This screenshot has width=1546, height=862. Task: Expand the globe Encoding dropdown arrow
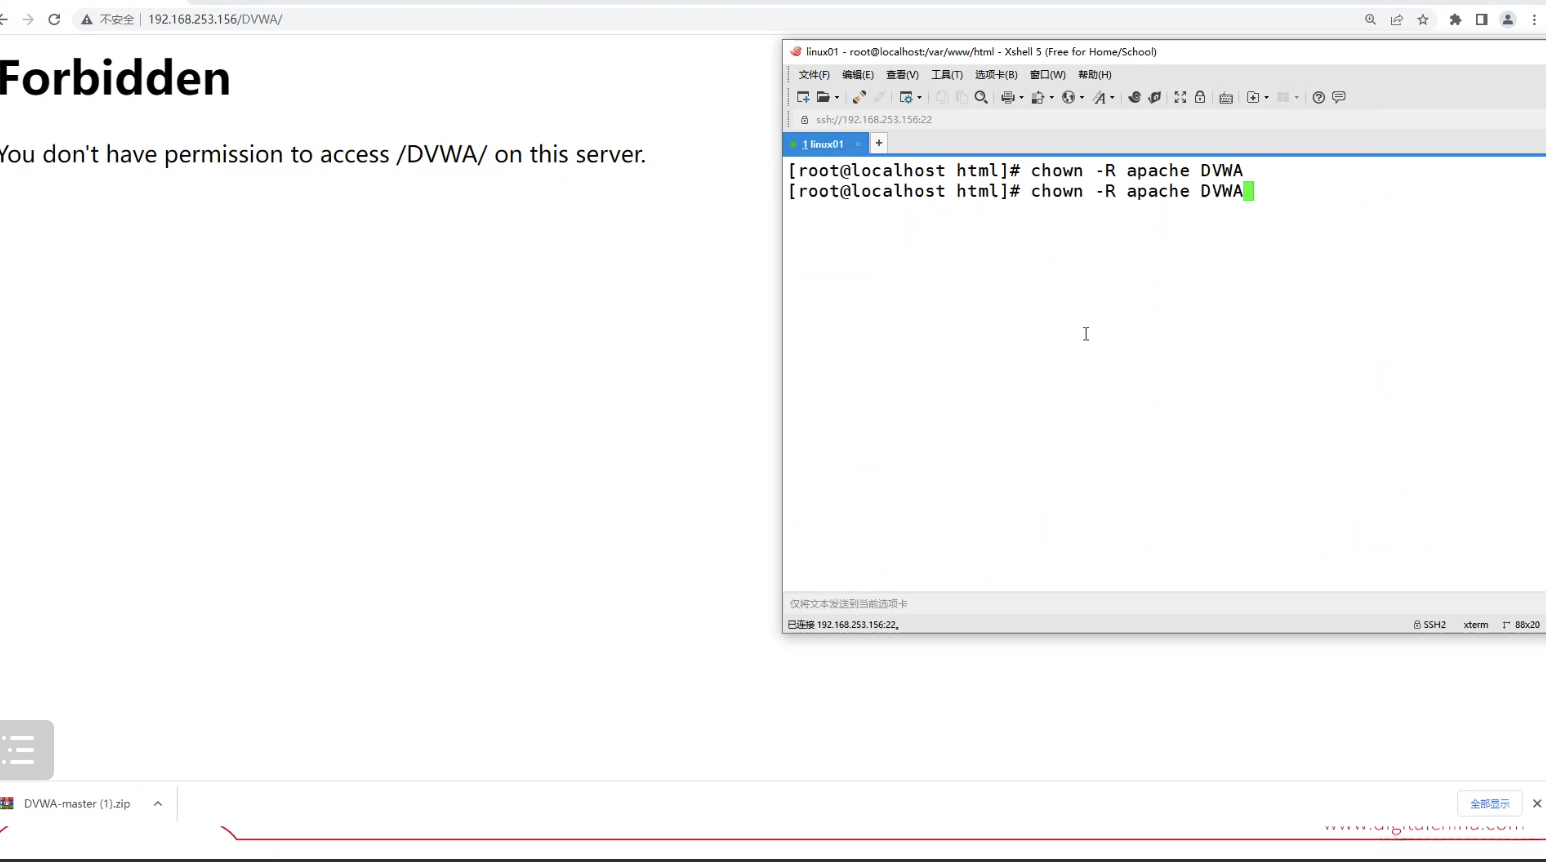coord(1082,97)
